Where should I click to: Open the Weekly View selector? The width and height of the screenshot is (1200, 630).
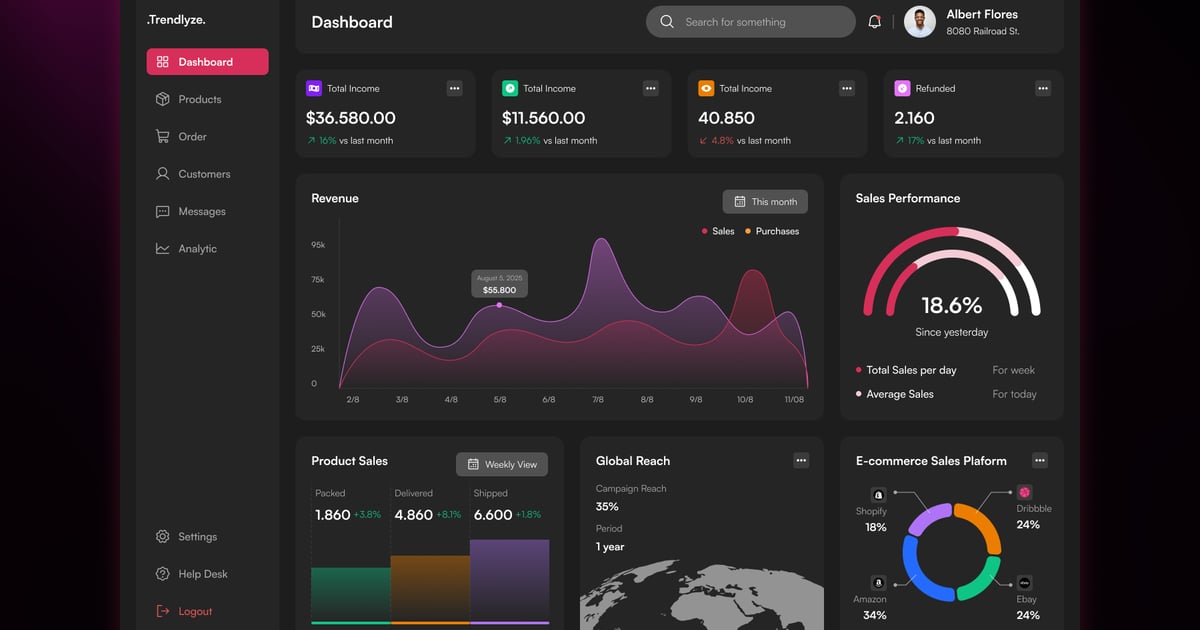pos(502,464)
